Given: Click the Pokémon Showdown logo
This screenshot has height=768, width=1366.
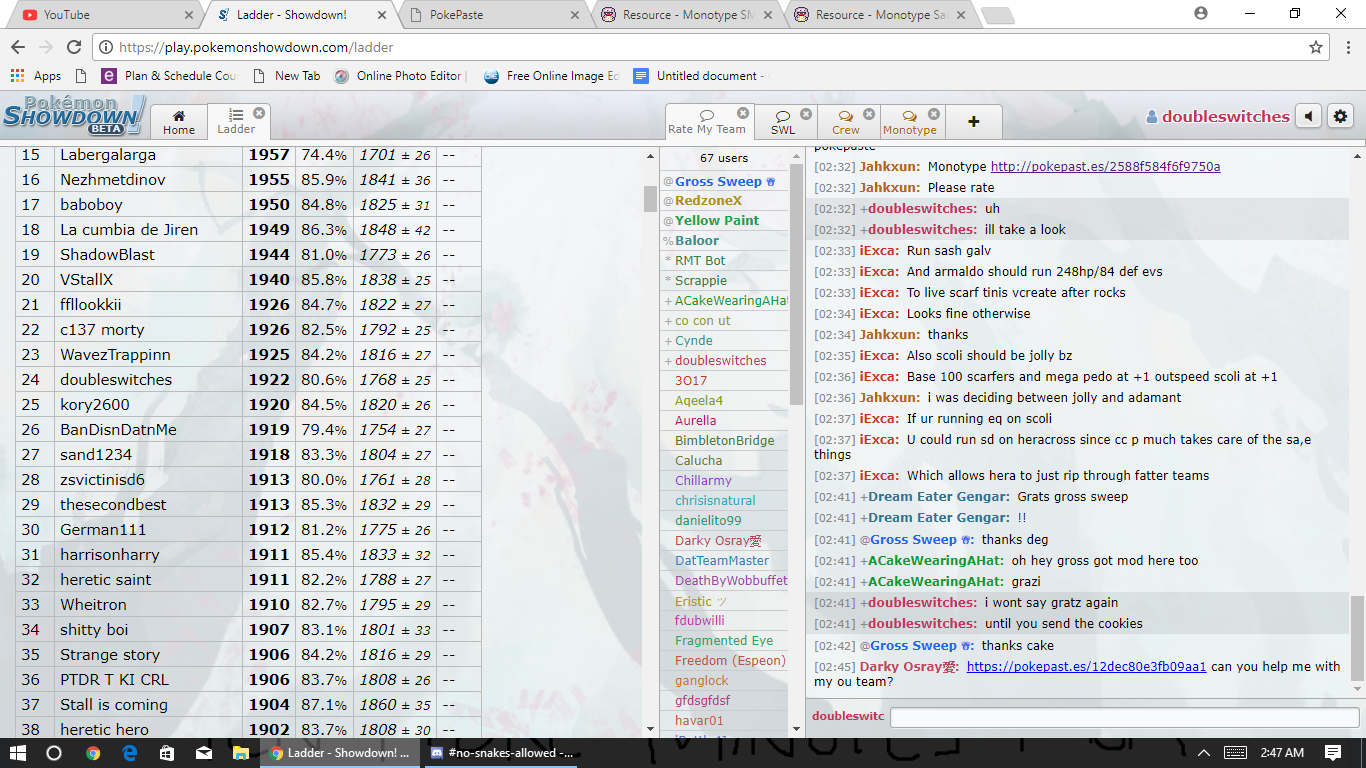Looking at the screenshot, I should click(x=75, y=116).
